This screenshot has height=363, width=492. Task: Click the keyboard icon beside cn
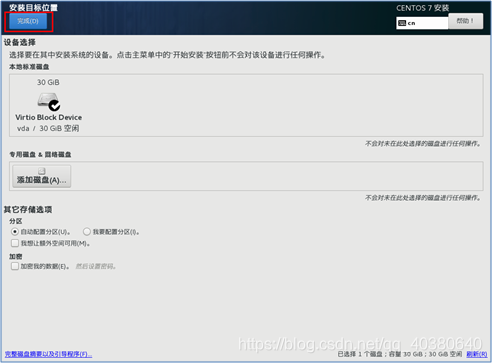pos(402,23)
